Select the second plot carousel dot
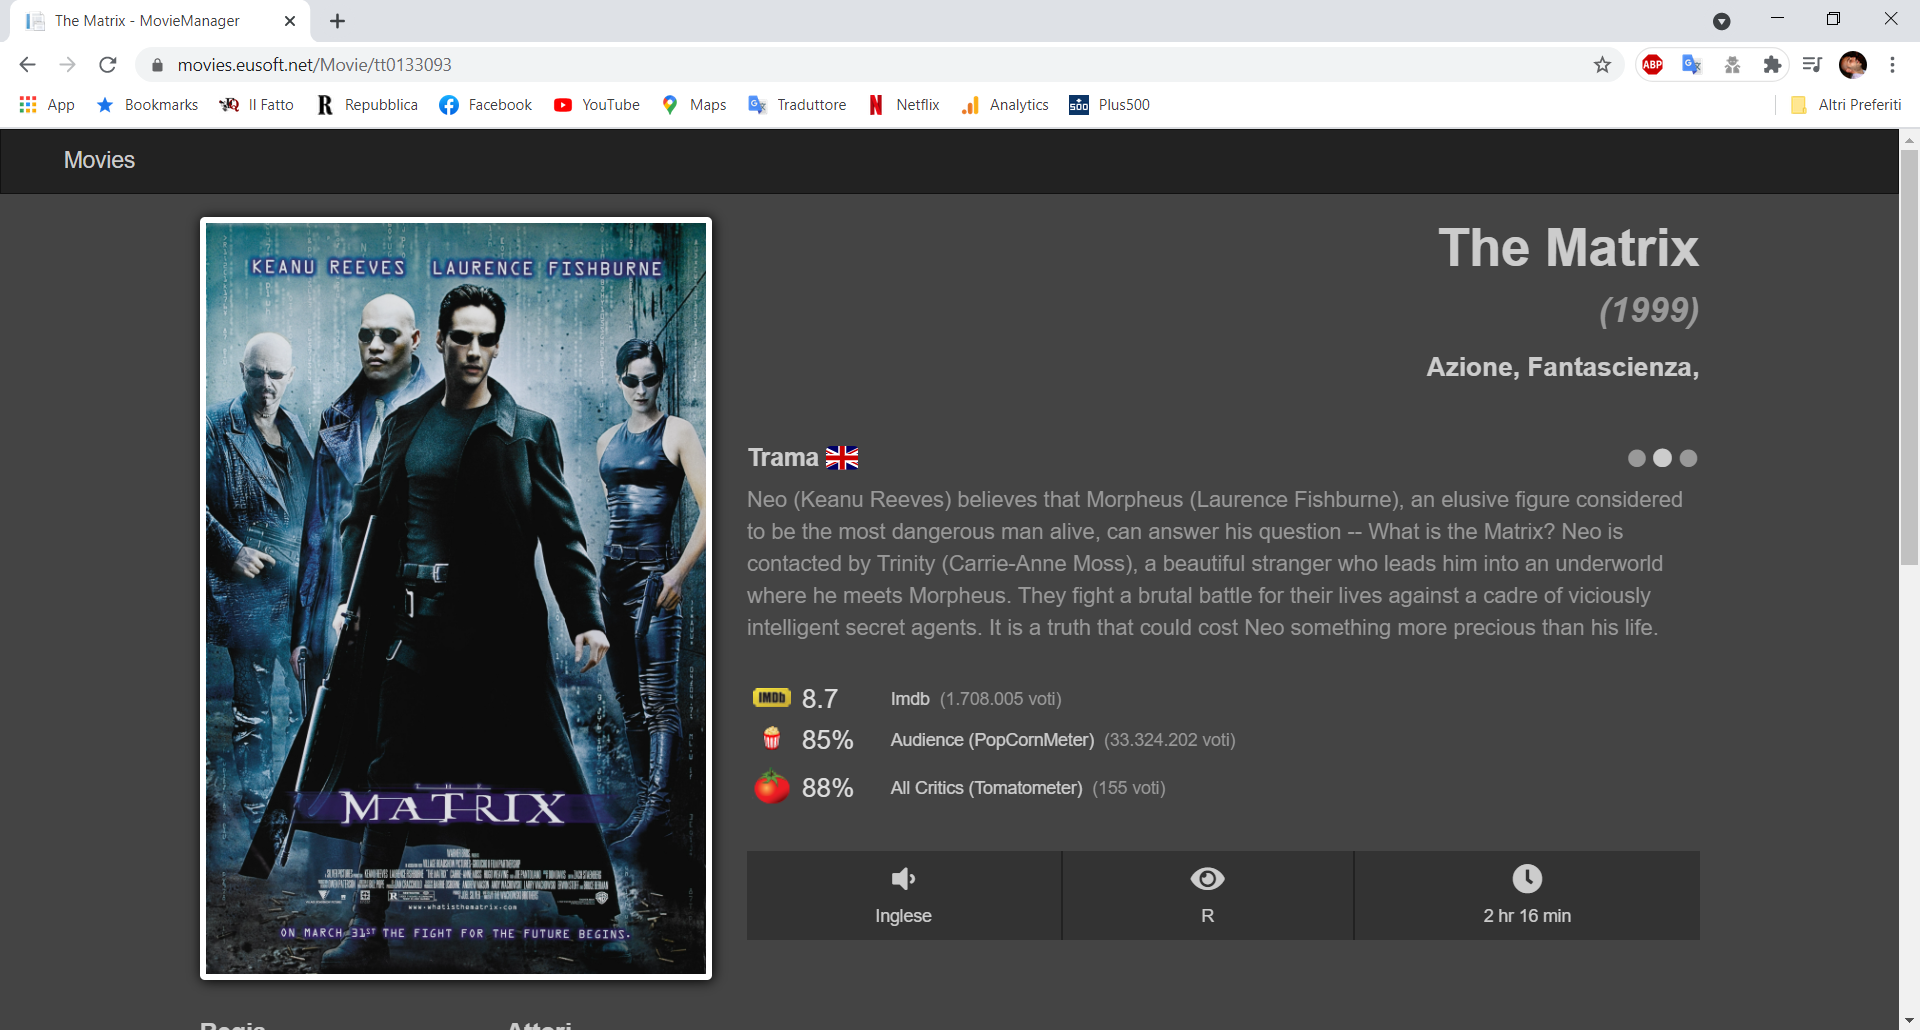Screen dimensions: 1920x1030 coord(1663,458)
